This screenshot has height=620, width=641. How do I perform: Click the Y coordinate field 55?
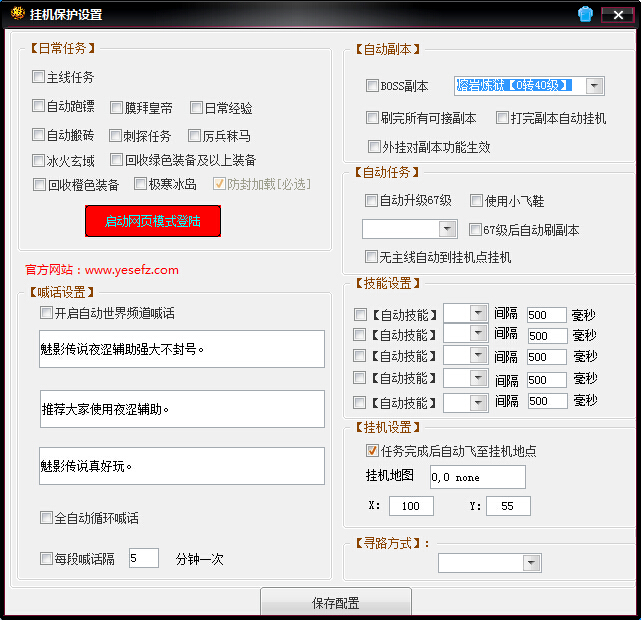pos(508,506)
